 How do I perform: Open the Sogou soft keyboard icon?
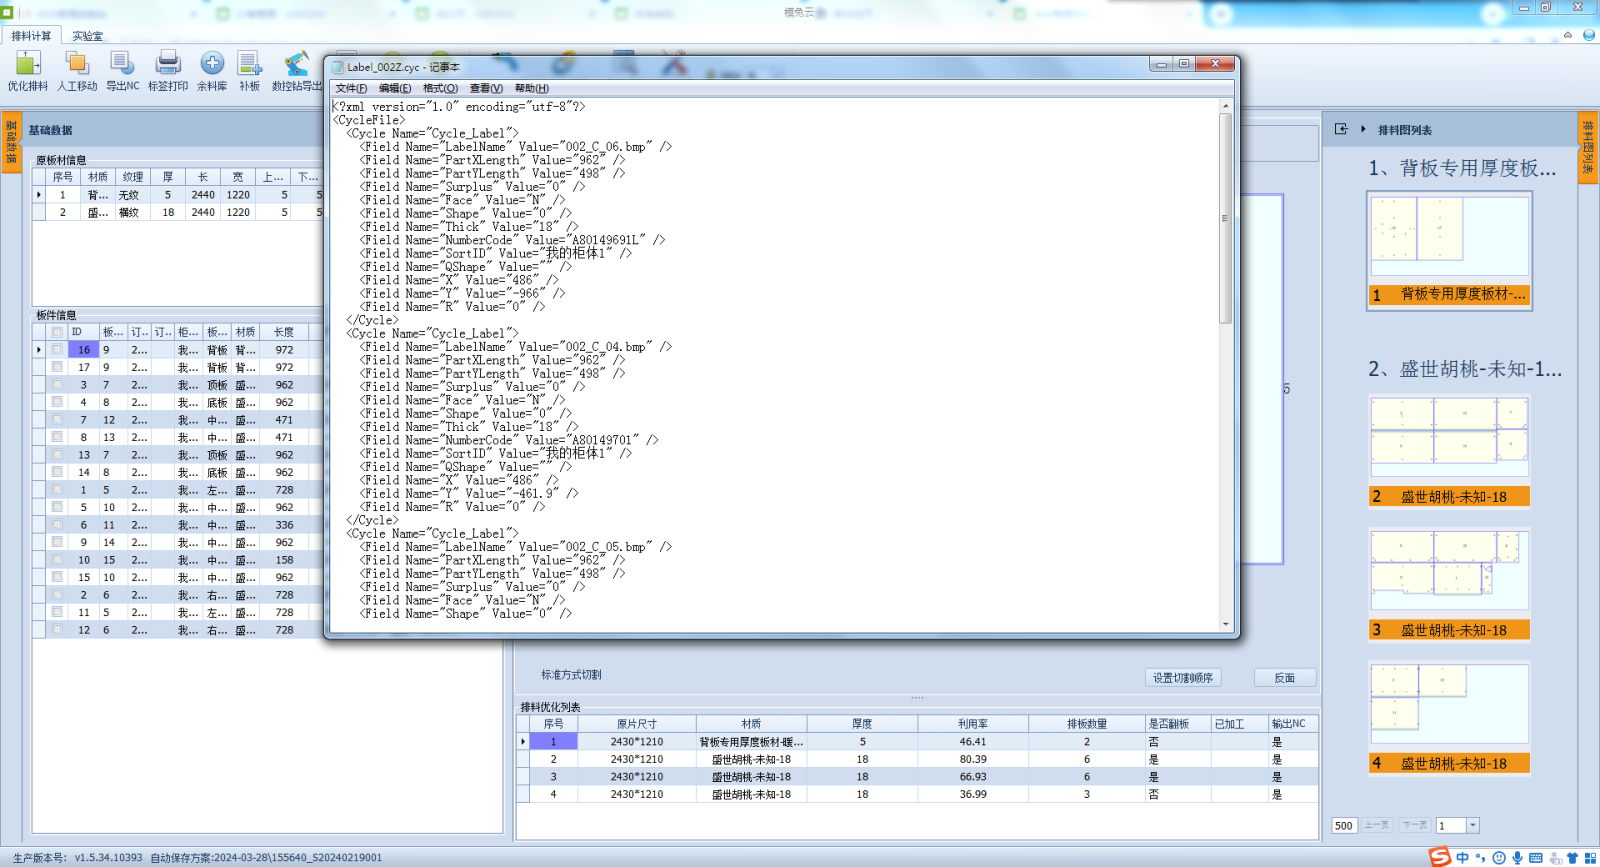(x=1536, y=858)
